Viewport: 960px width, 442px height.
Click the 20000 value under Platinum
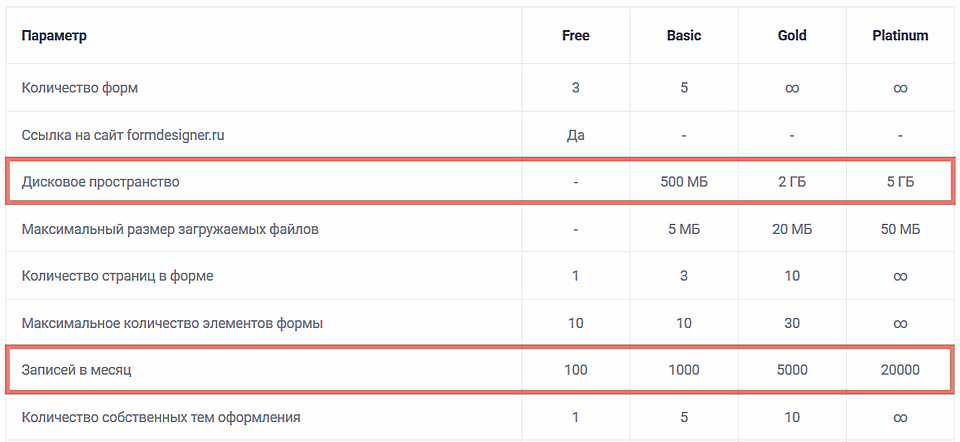900,370
